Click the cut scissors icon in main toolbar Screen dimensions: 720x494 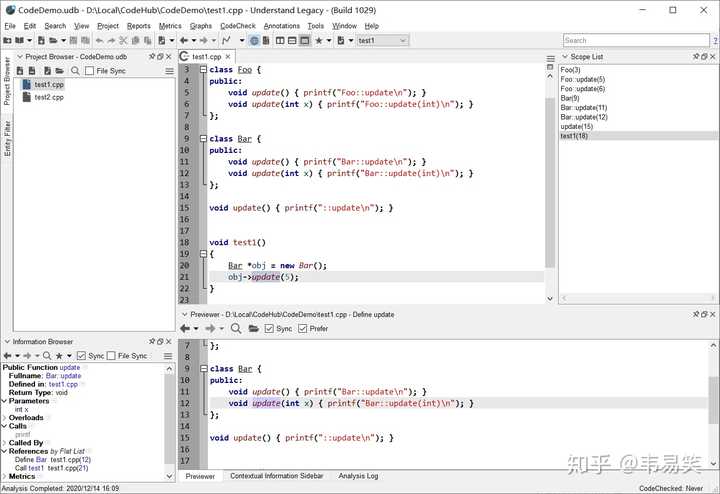123,40
